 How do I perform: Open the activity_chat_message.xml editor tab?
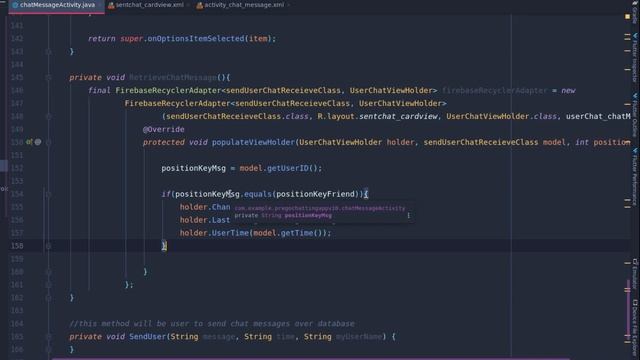point(240,5)
